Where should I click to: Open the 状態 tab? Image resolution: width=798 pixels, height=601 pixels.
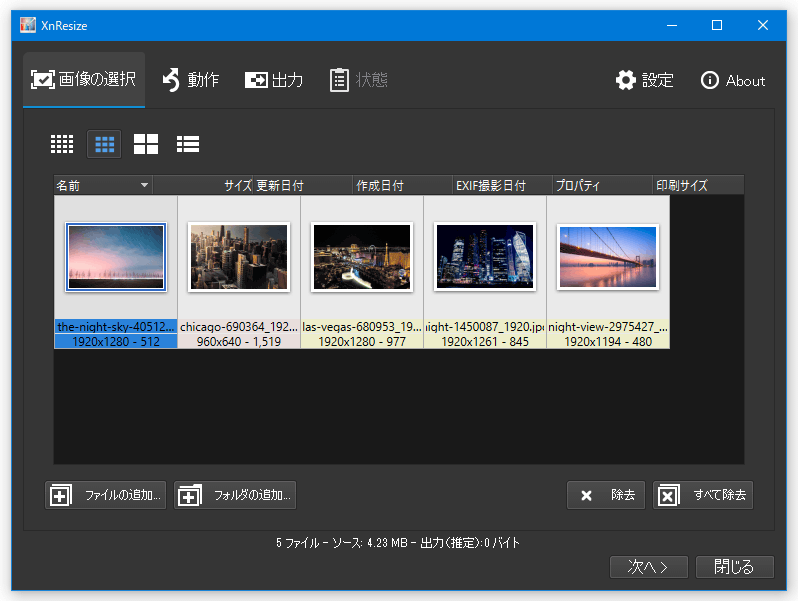click(359, 80)
